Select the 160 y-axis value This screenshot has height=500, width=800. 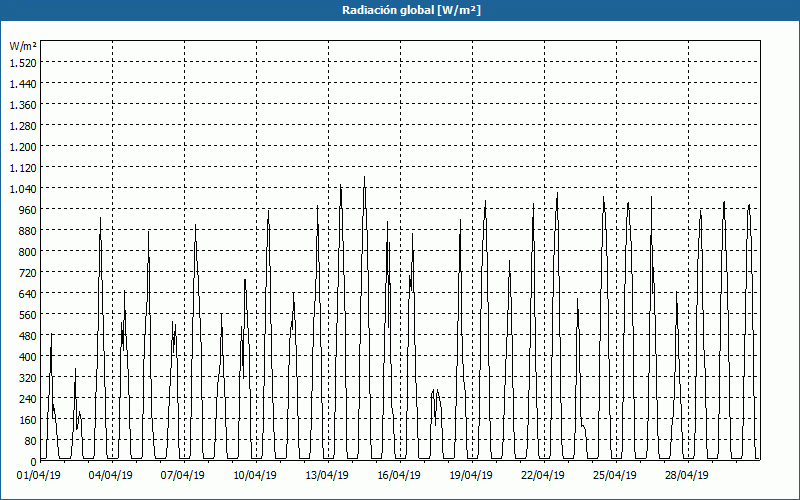coord(28,420)
